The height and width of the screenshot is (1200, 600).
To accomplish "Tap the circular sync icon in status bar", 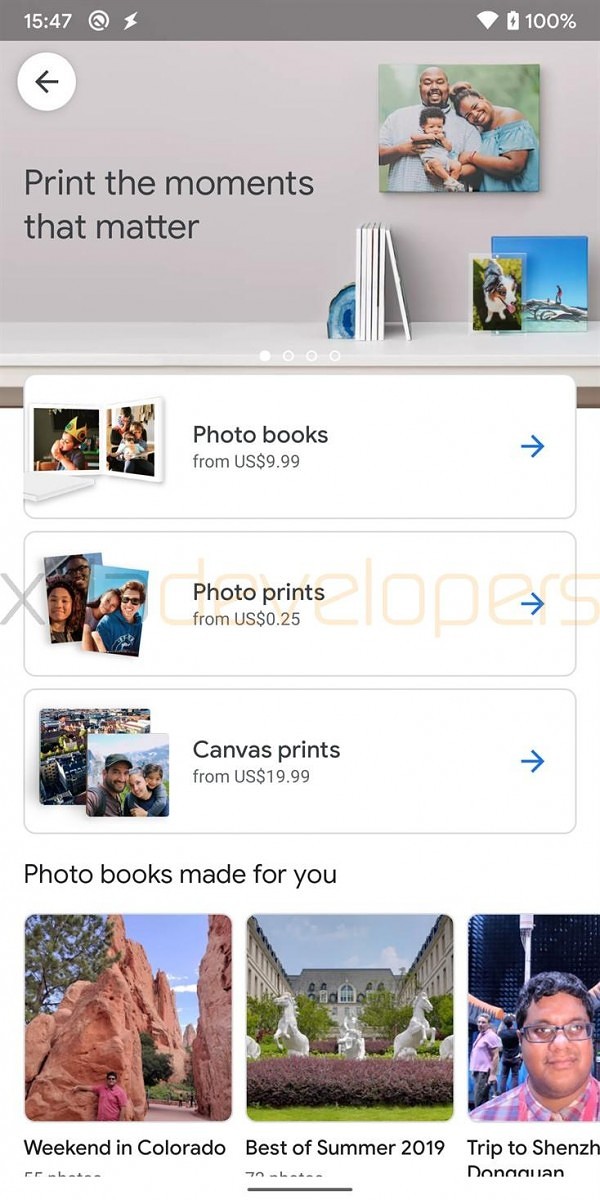I will (x=98, y=20).
